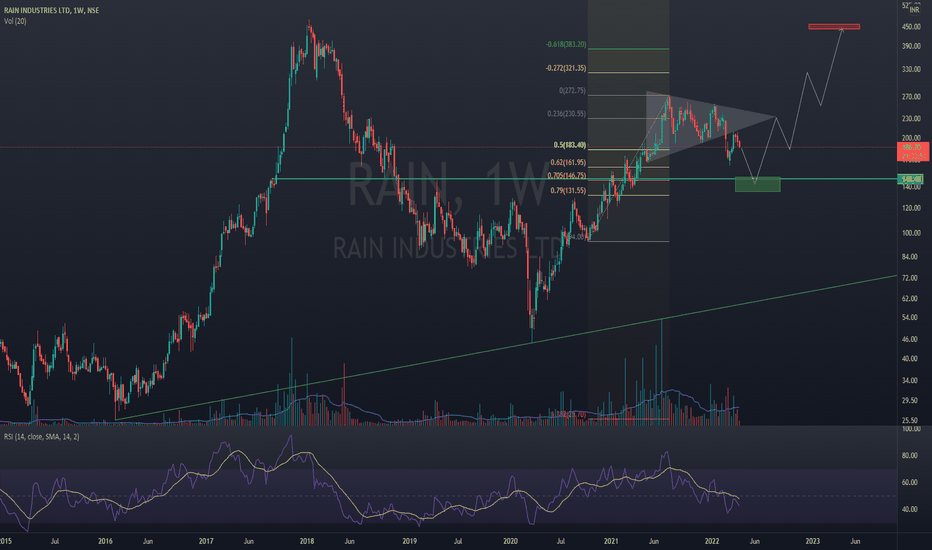Click the 2016 label on time axis
This screenshot has width=932, height=550.
105,542
